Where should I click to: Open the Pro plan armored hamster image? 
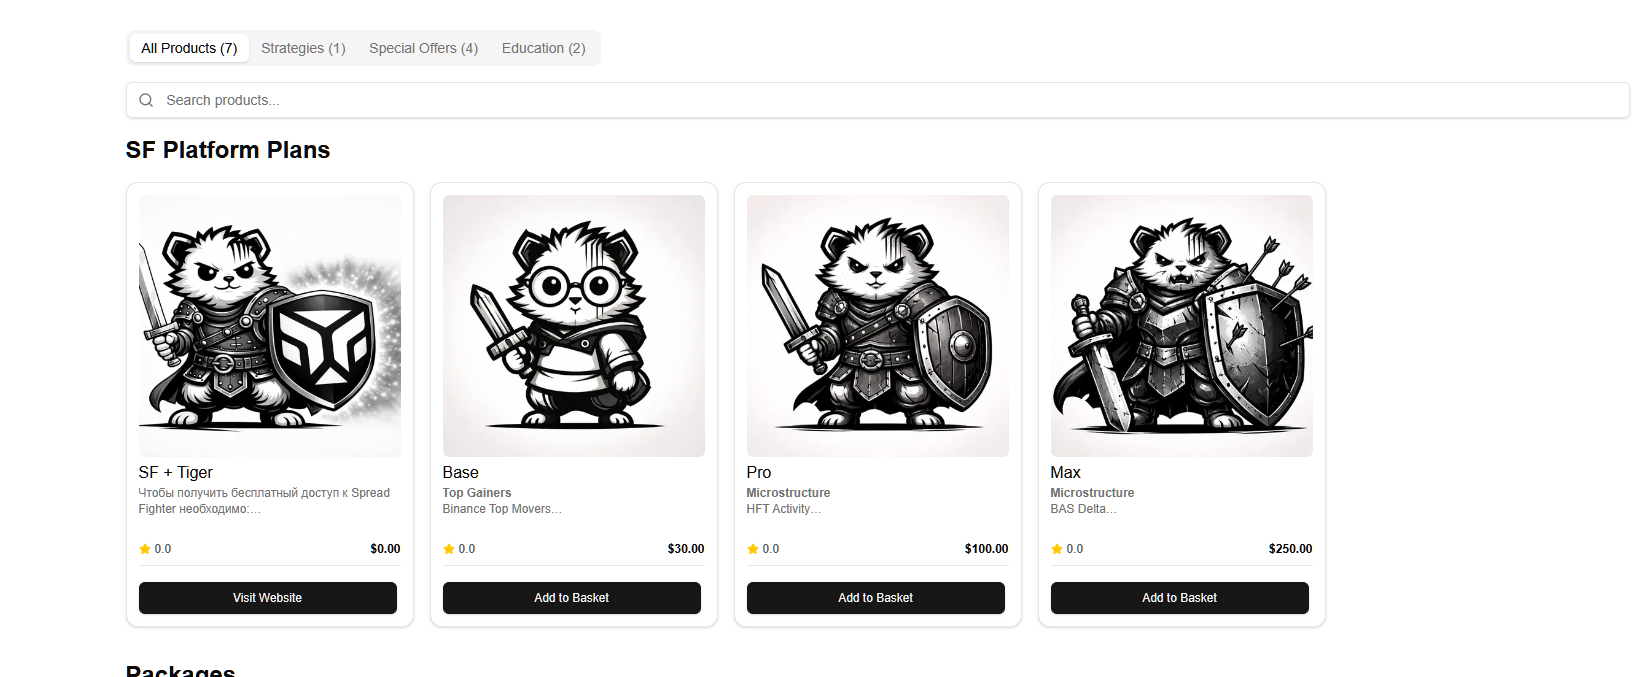[878, 326]
